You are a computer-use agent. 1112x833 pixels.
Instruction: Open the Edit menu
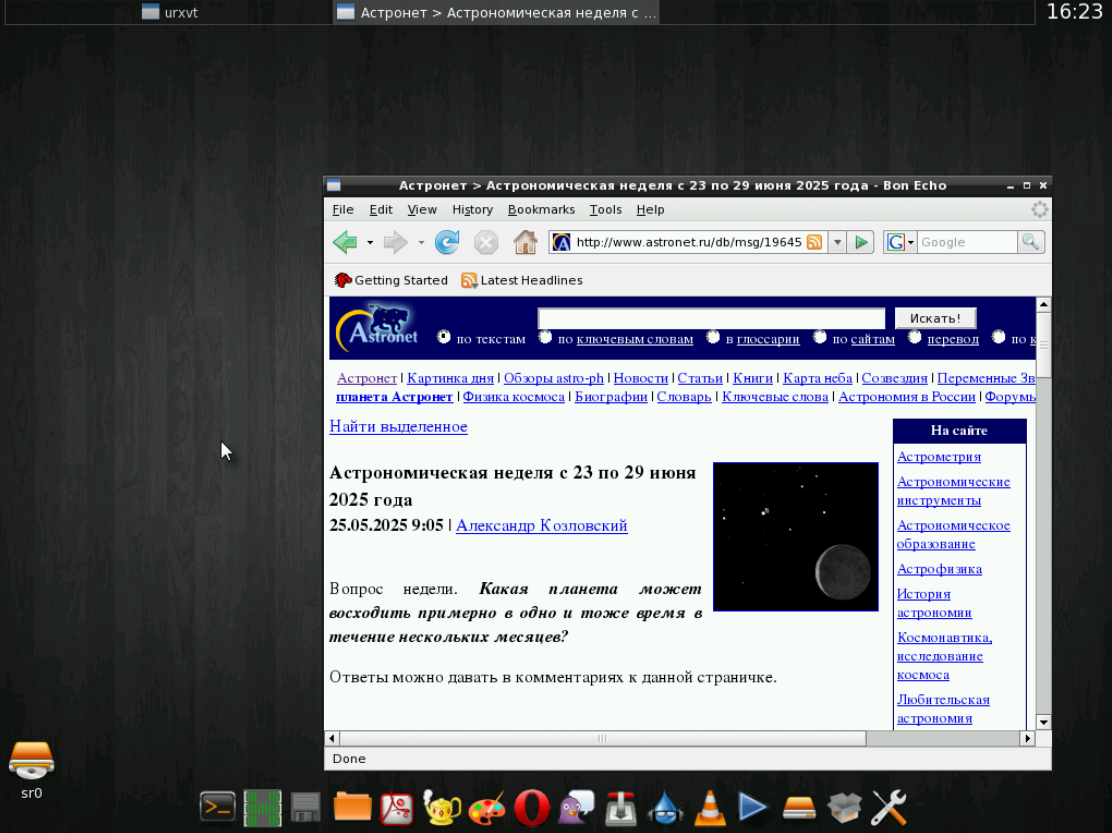(381, 209)
